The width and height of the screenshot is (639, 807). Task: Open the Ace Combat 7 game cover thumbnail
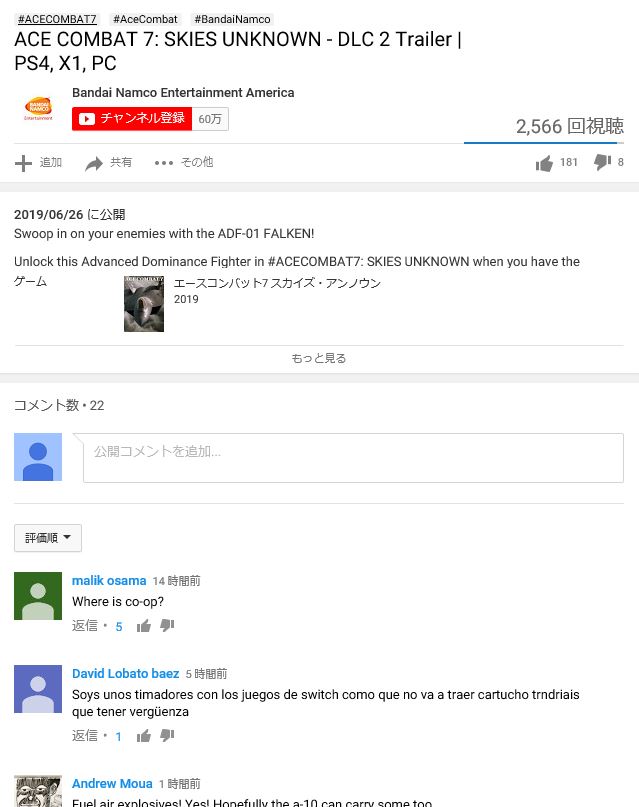(x=144, y=304)
